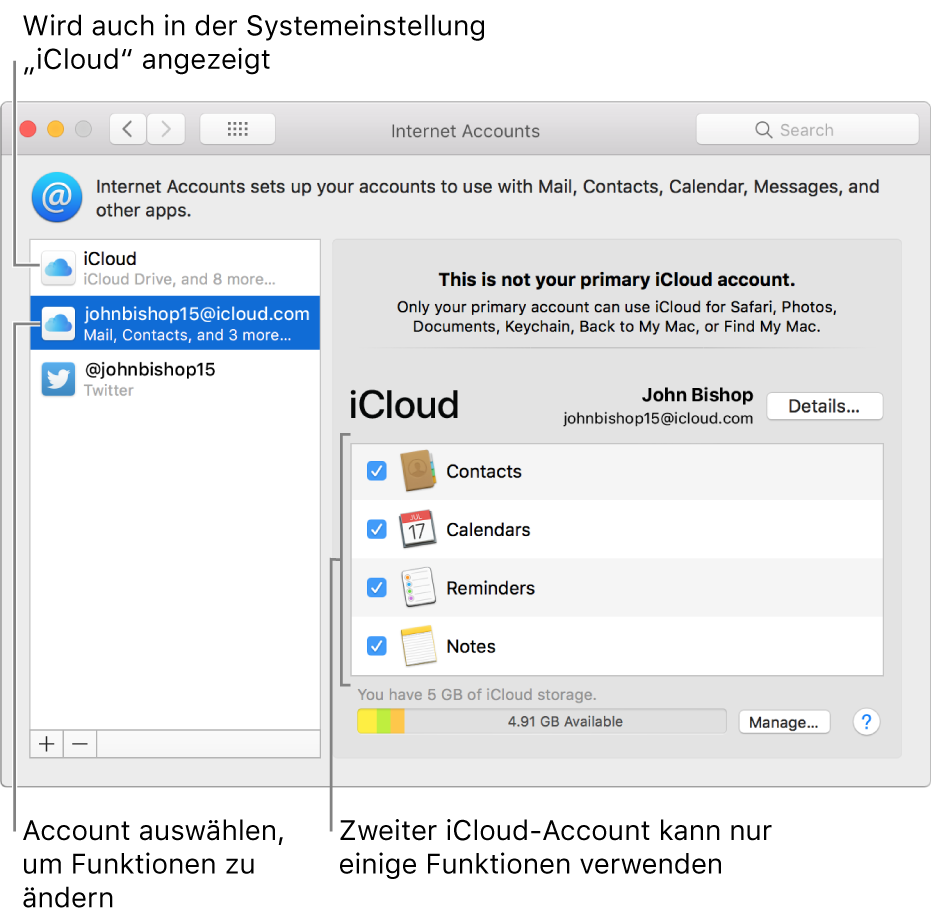931x918 pixels.
Task: Click the Notes notepad icon
Action: pos(418,645)
